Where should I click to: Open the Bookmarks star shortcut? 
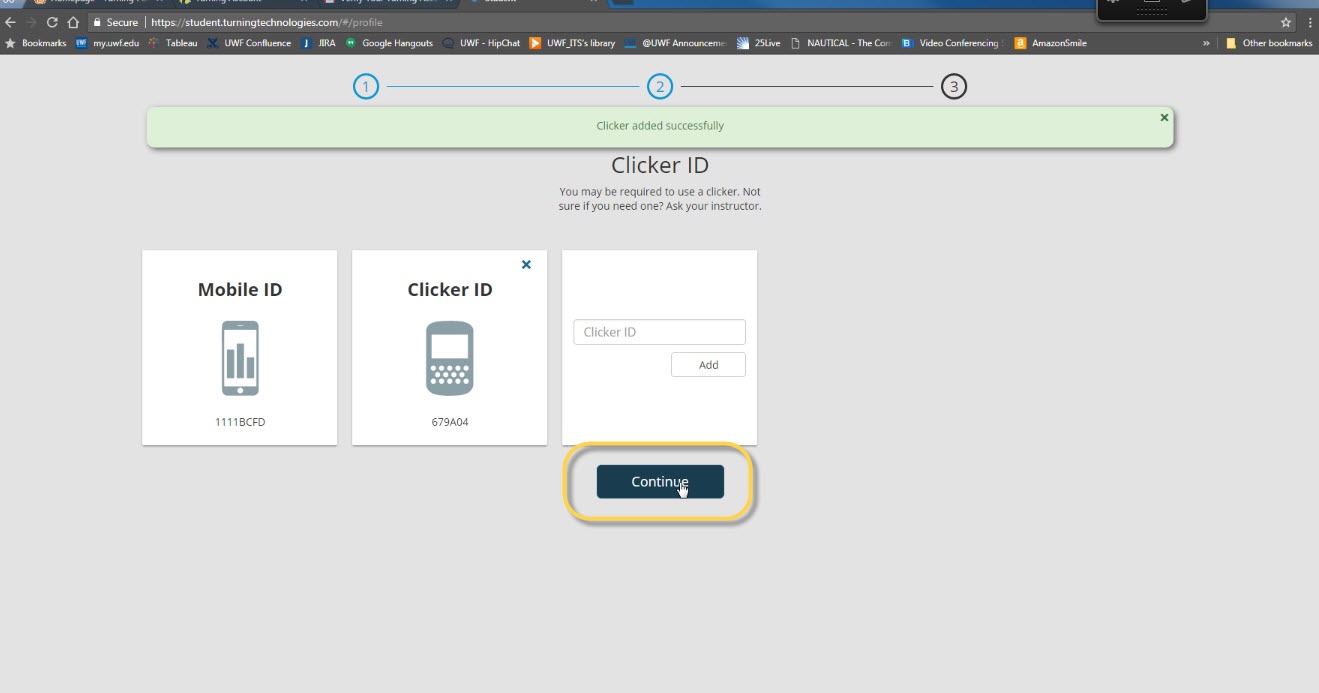(x=36, y=43)
